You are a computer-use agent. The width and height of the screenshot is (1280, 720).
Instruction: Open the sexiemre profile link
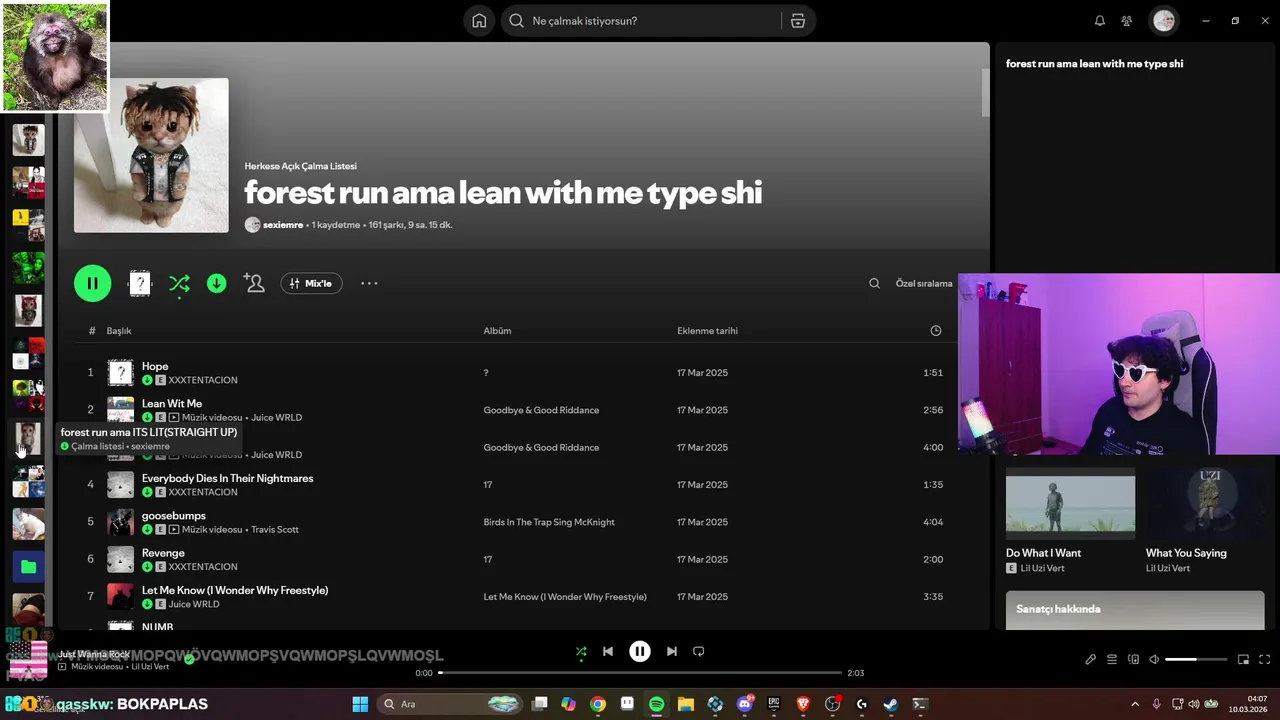point(283,225)
